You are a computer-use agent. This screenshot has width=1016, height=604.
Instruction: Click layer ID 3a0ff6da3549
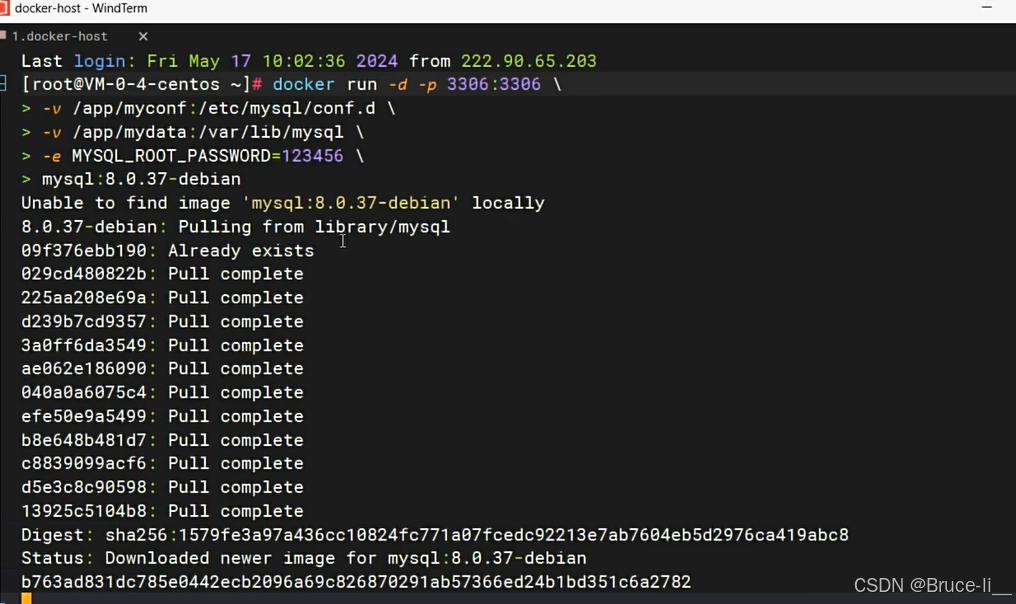(84, 345)
